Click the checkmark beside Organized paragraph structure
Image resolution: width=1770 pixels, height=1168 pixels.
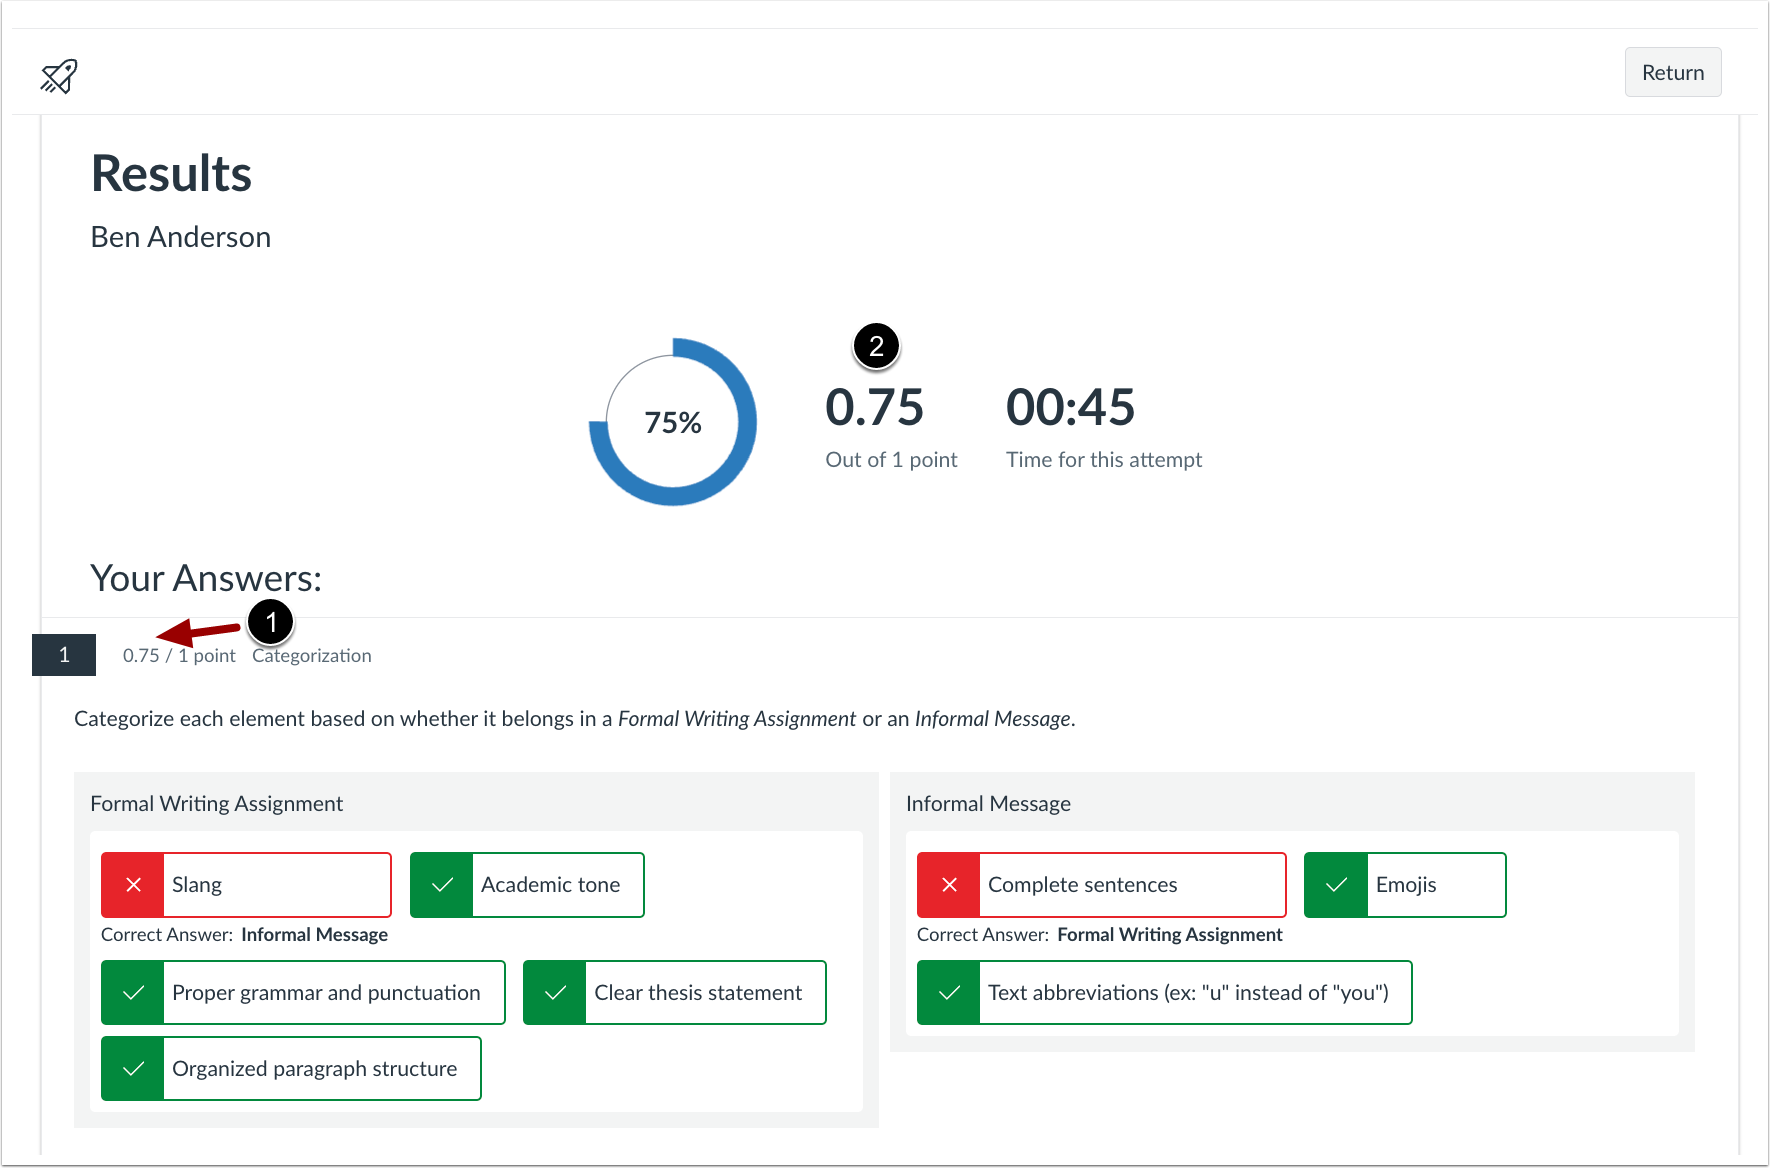click(x=132, y=1068)
